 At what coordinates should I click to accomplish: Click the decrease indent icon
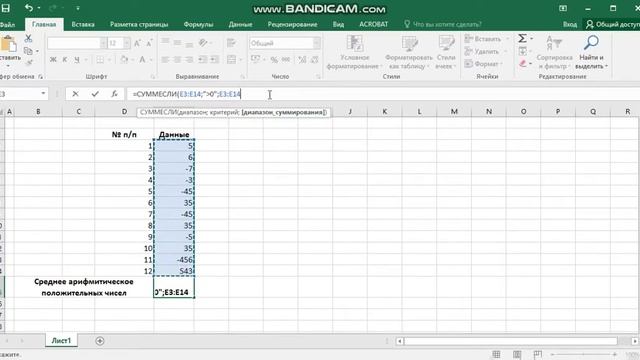pyautogui.click(x=203, y=60)
